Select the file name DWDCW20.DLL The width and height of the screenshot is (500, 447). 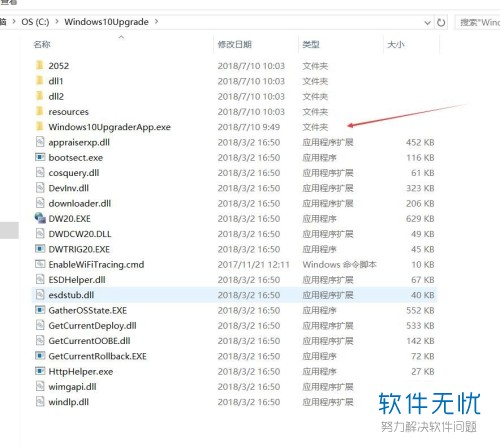80,234
